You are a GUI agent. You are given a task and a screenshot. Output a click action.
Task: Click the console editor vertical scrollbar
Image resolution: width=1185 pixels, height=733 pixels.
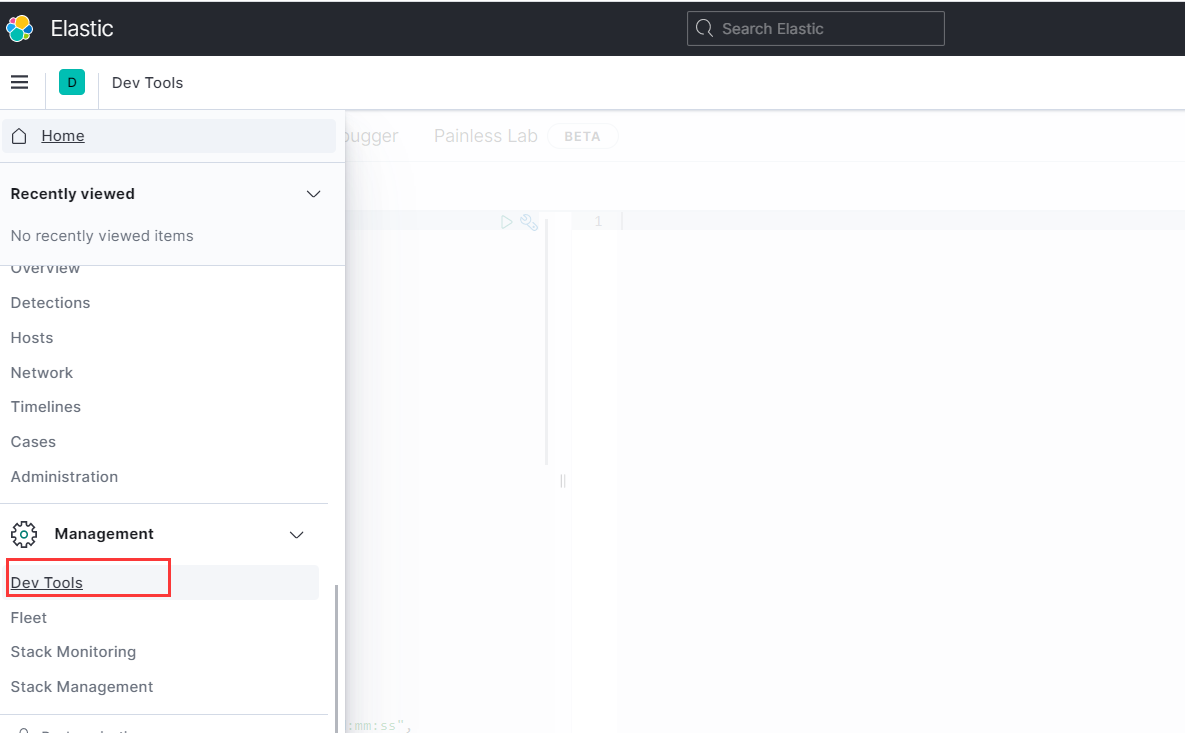(x=546, y=342)
